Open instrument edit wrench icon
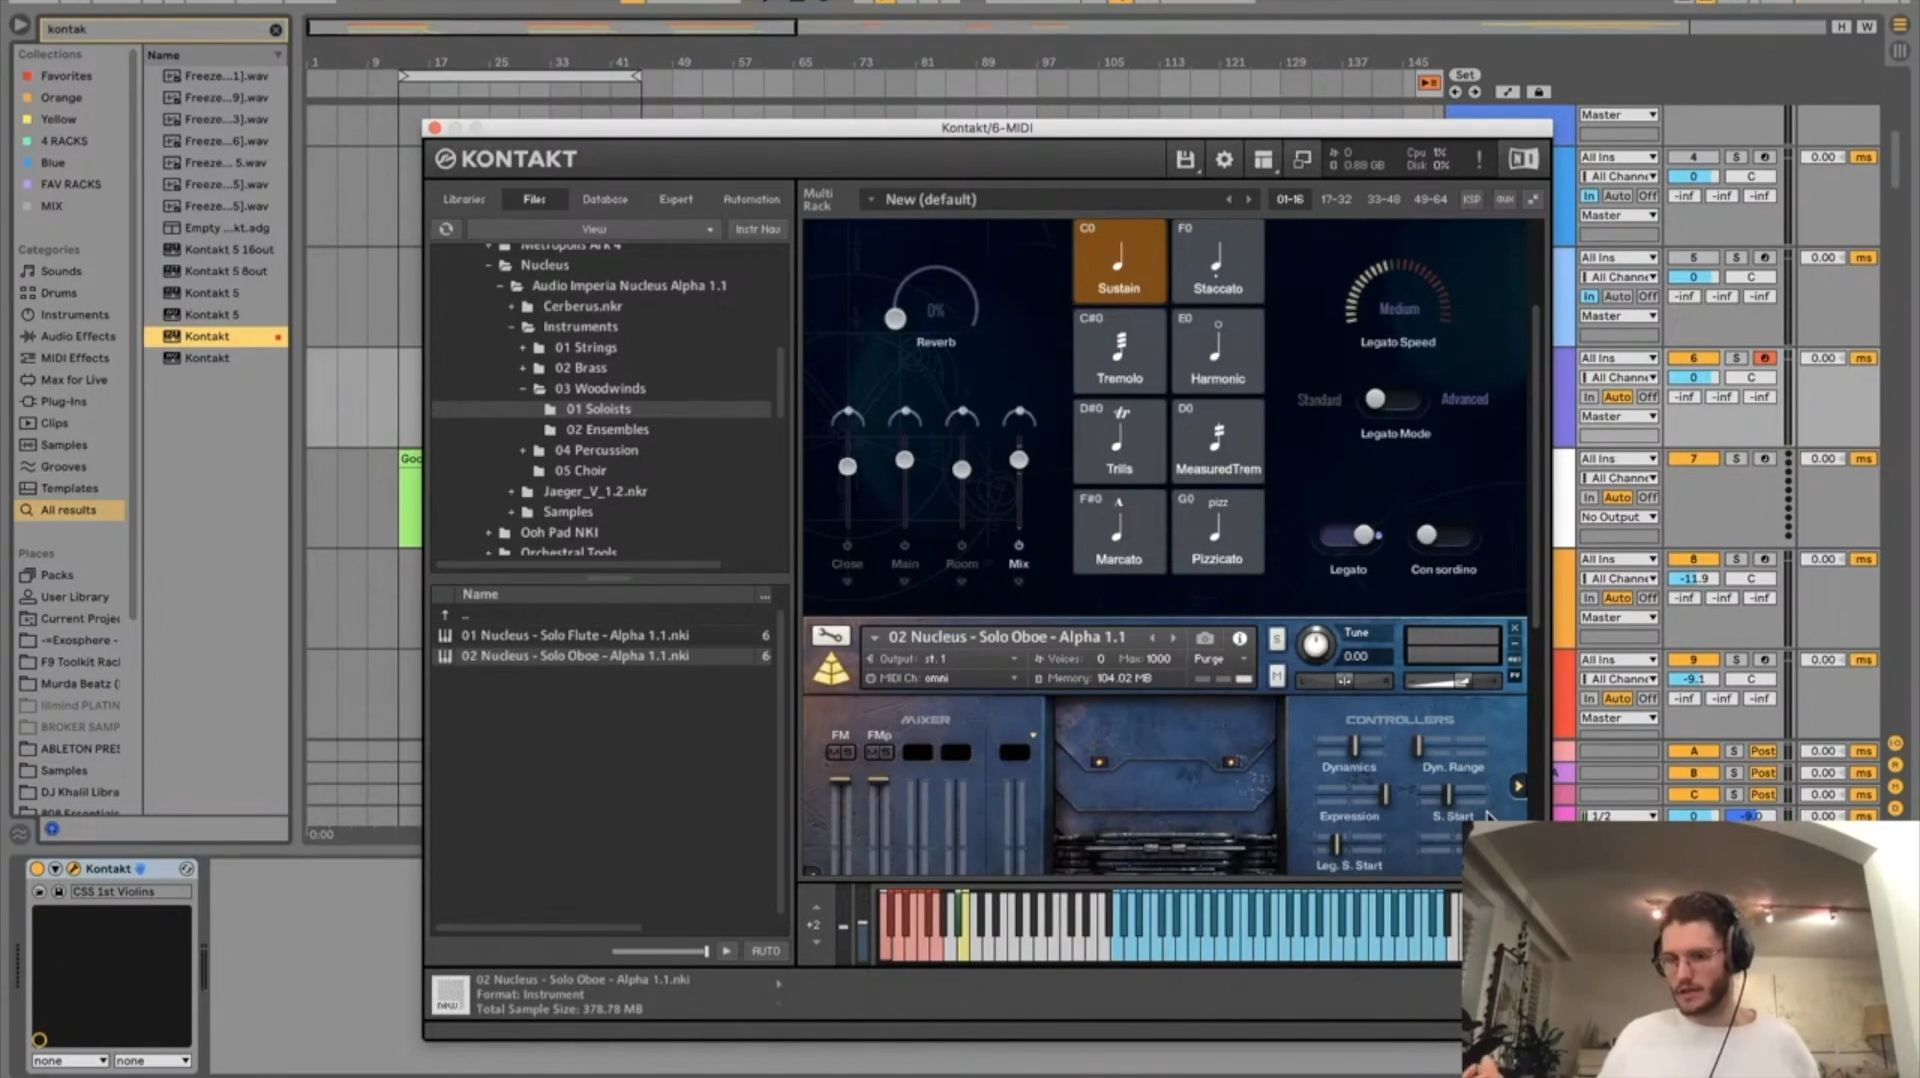The image size is (1920, 1078). click(830, 636)
